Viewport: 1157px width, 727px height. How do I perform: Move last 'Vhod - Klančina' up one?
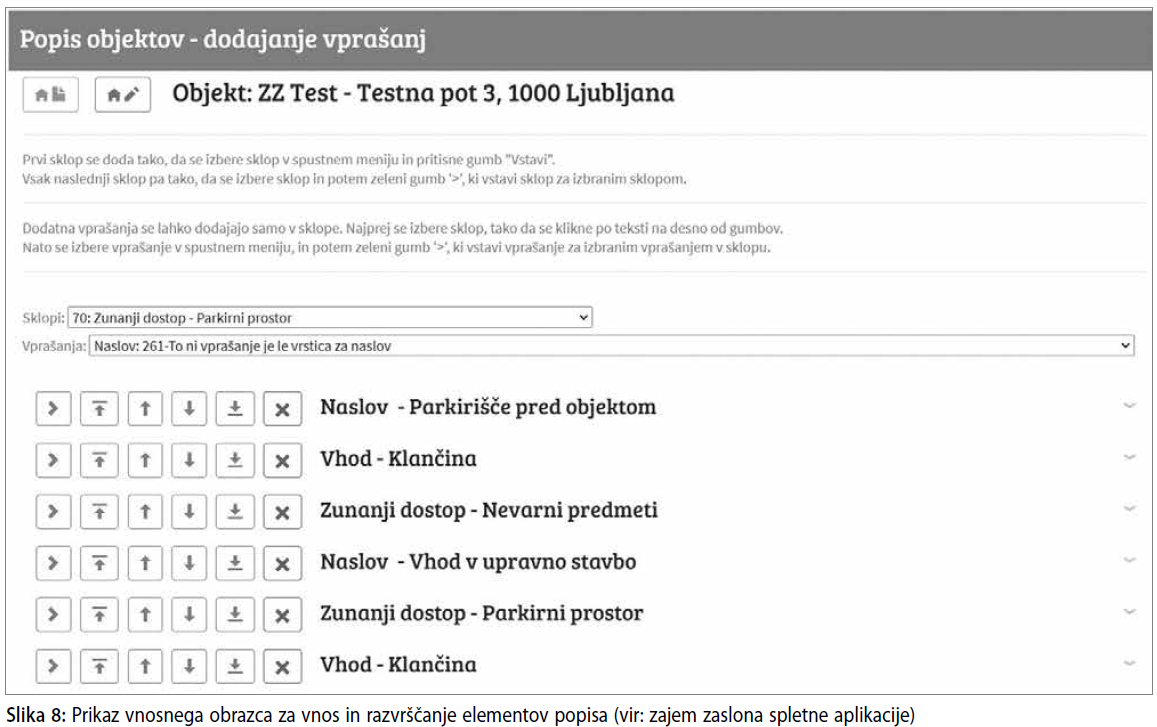click(145, 666)
